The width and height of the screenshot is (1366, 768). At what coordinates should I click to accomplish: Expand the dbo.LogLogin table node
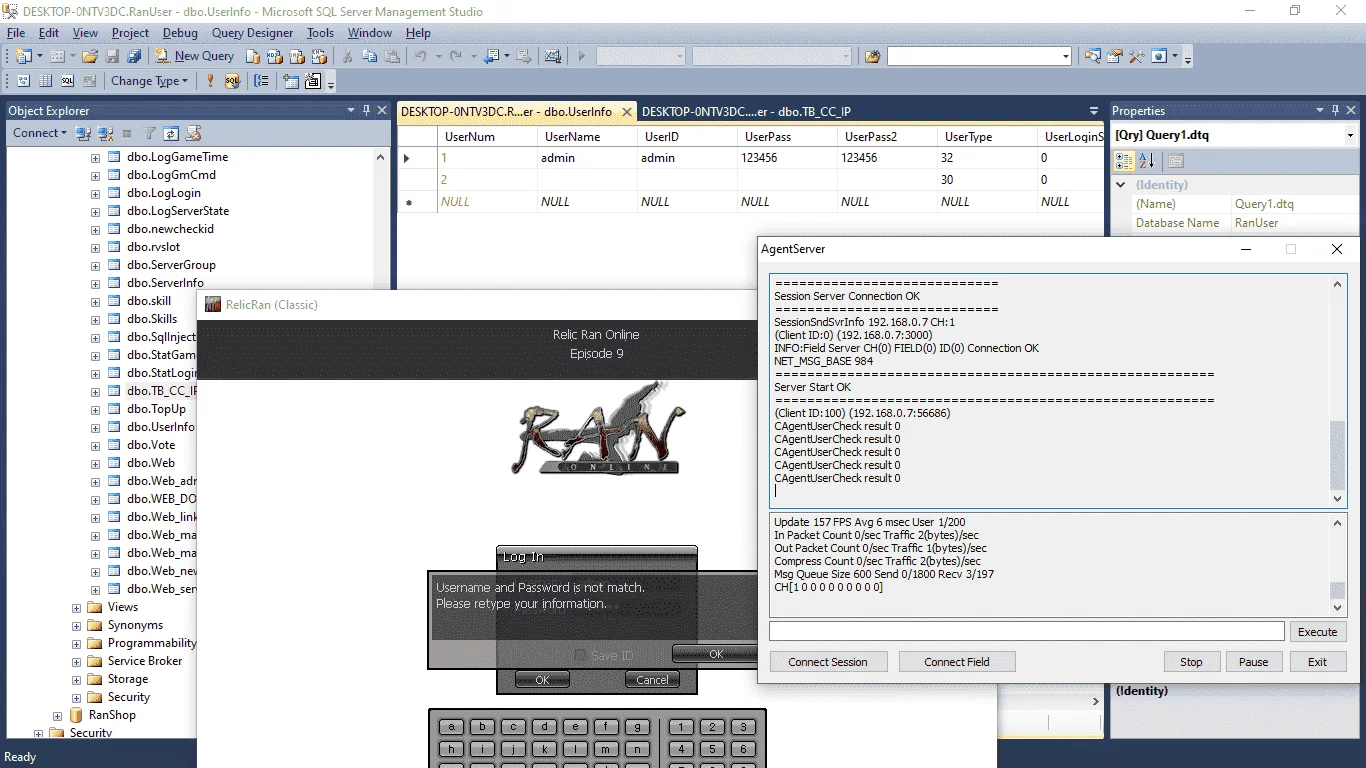(95, 193)
